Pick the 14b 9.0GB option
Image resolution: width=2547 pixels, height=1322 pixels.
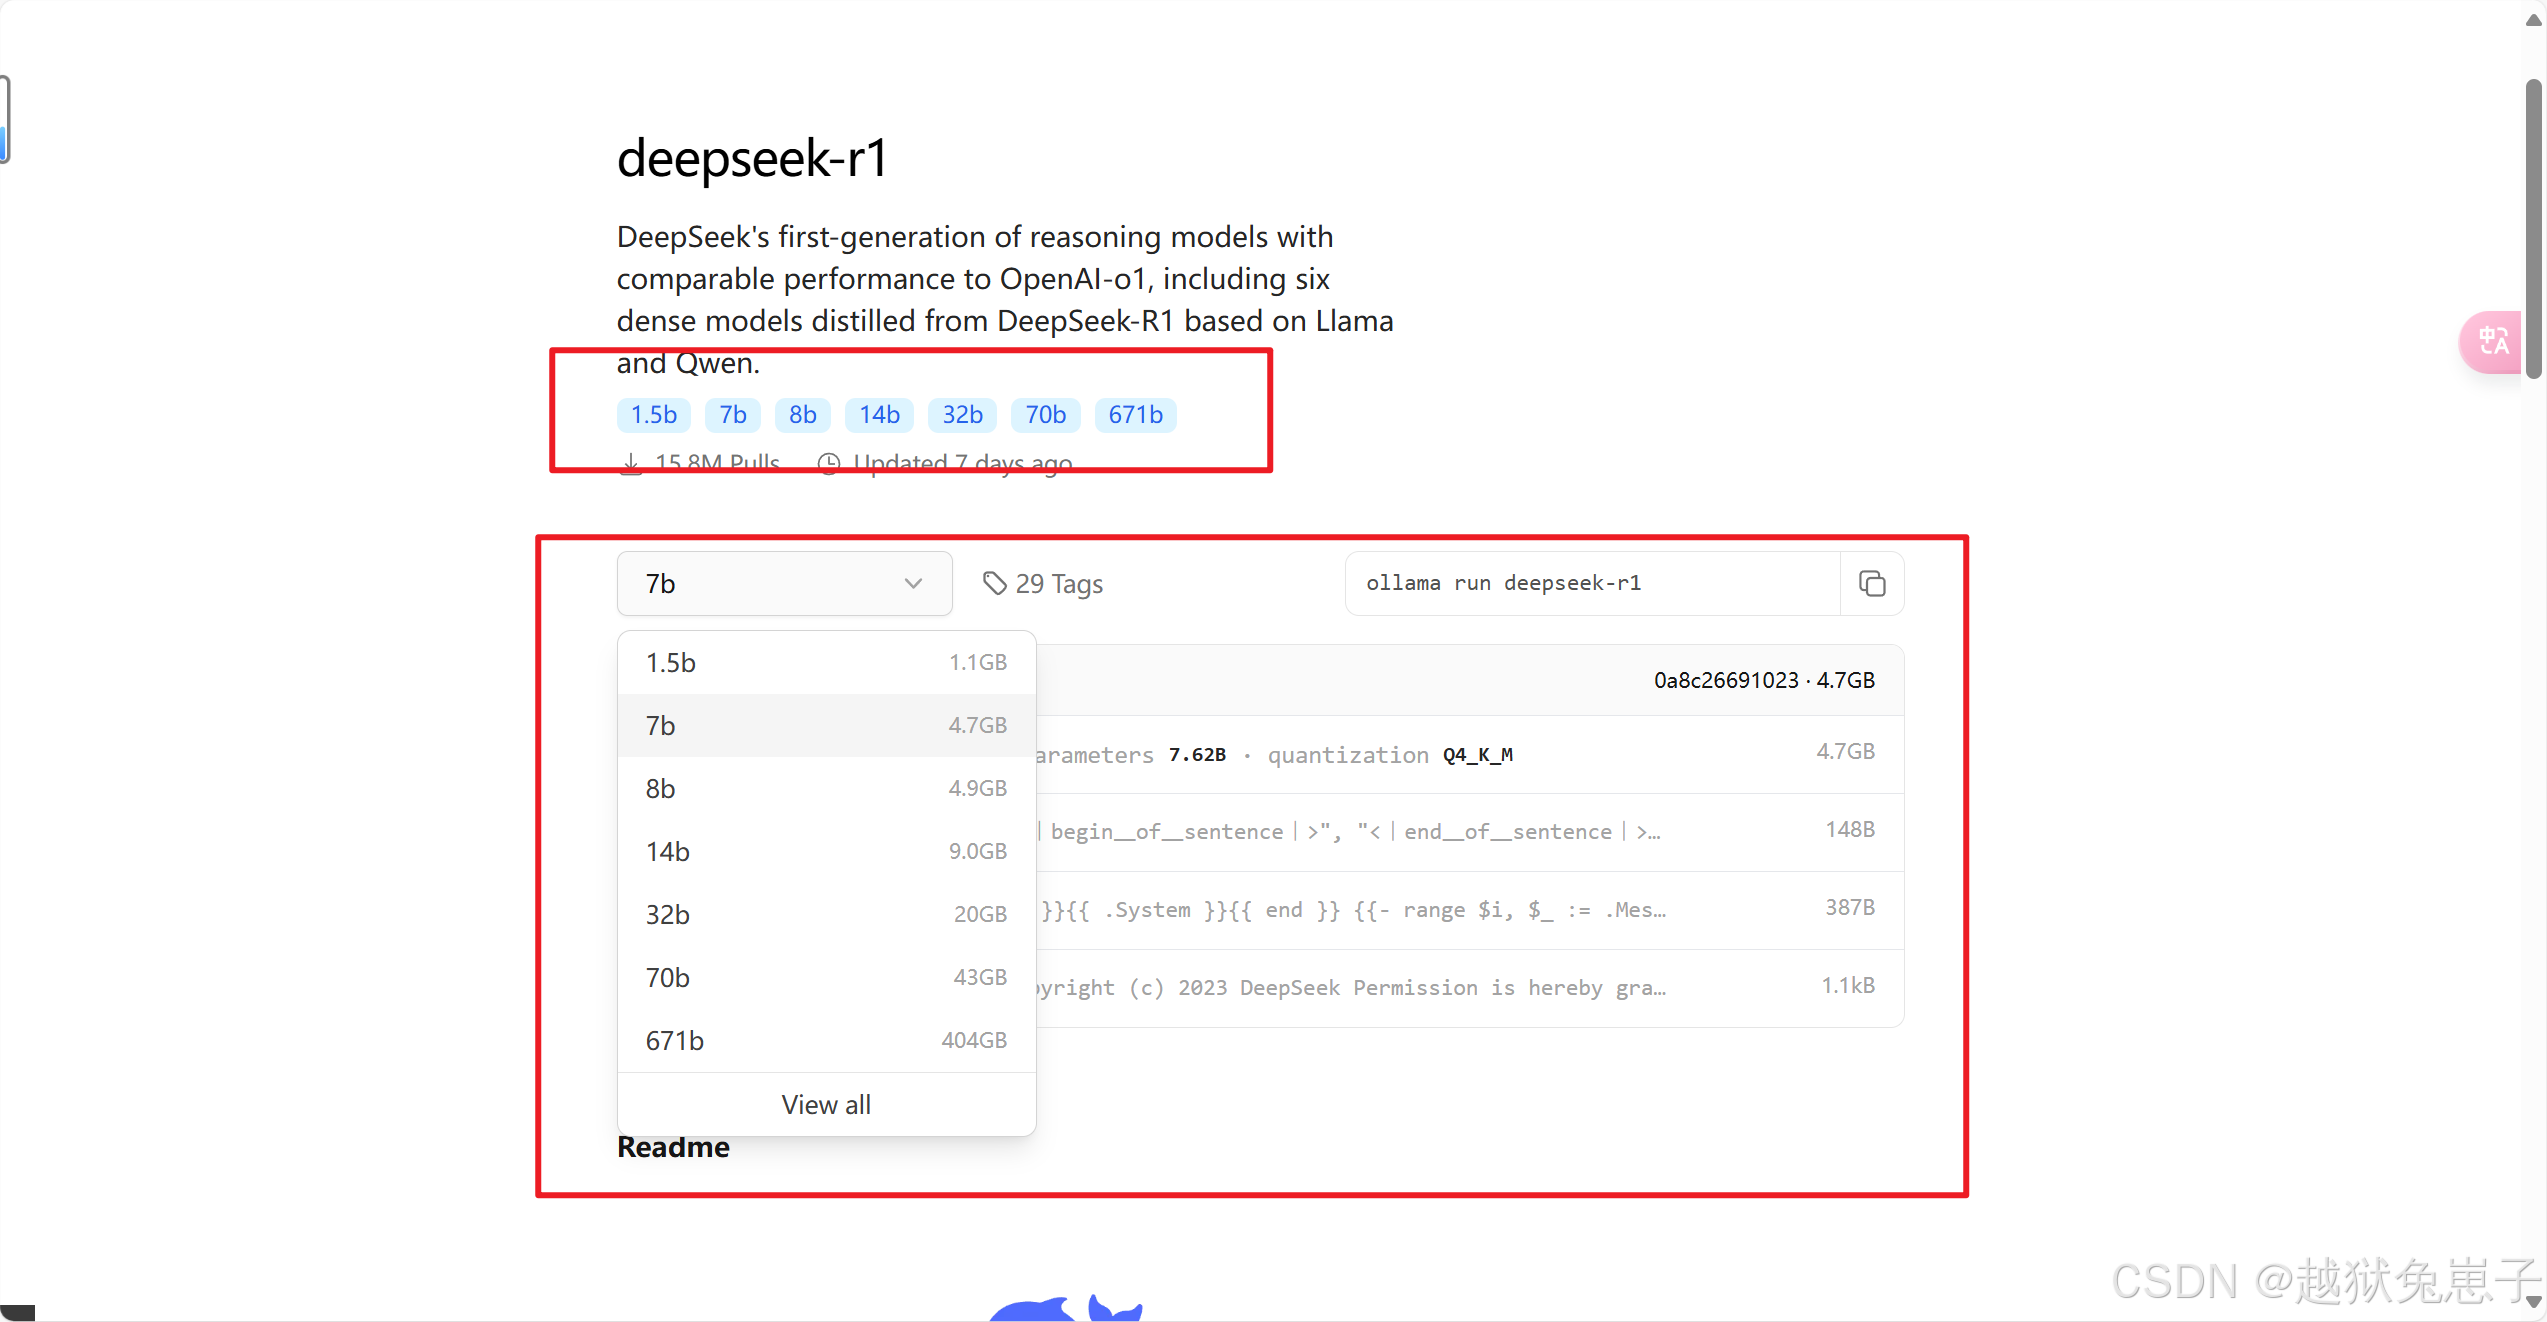coord(826,852)
